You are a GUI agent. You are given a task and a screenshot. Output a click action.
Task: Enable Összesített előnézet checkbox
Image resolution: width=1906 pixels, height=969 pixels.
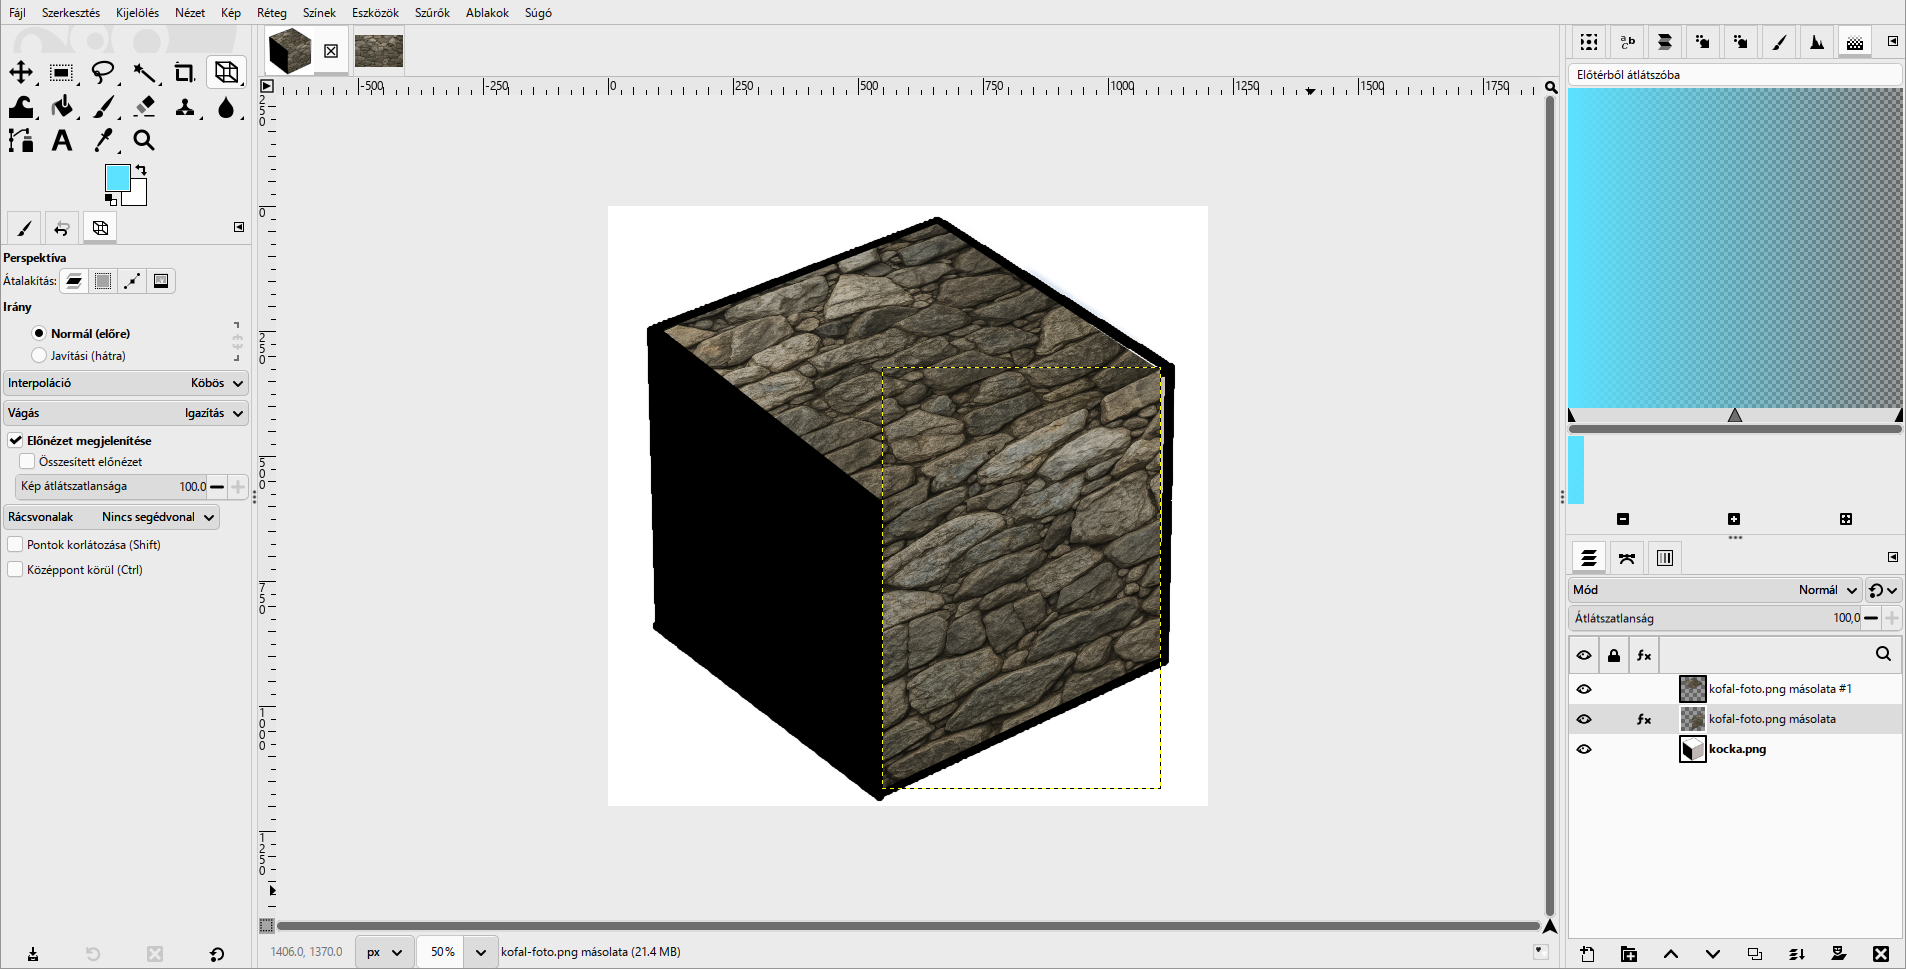[x=27, y=461]
